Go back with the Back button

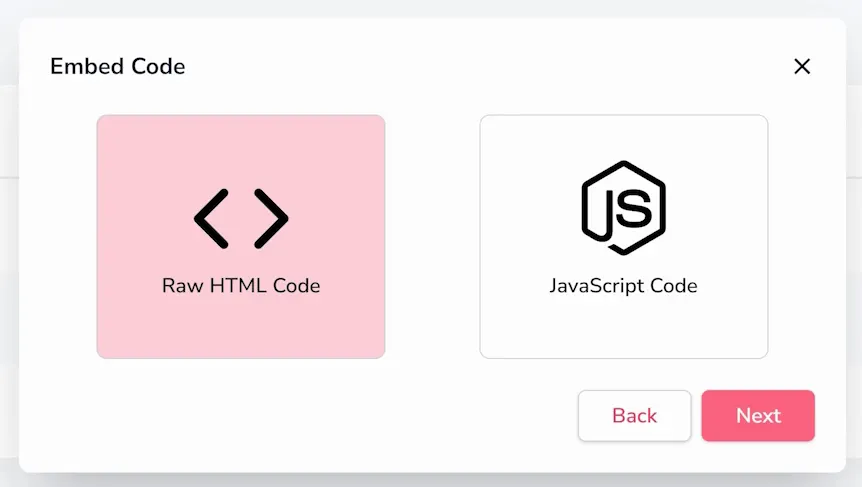pos(634,416)
